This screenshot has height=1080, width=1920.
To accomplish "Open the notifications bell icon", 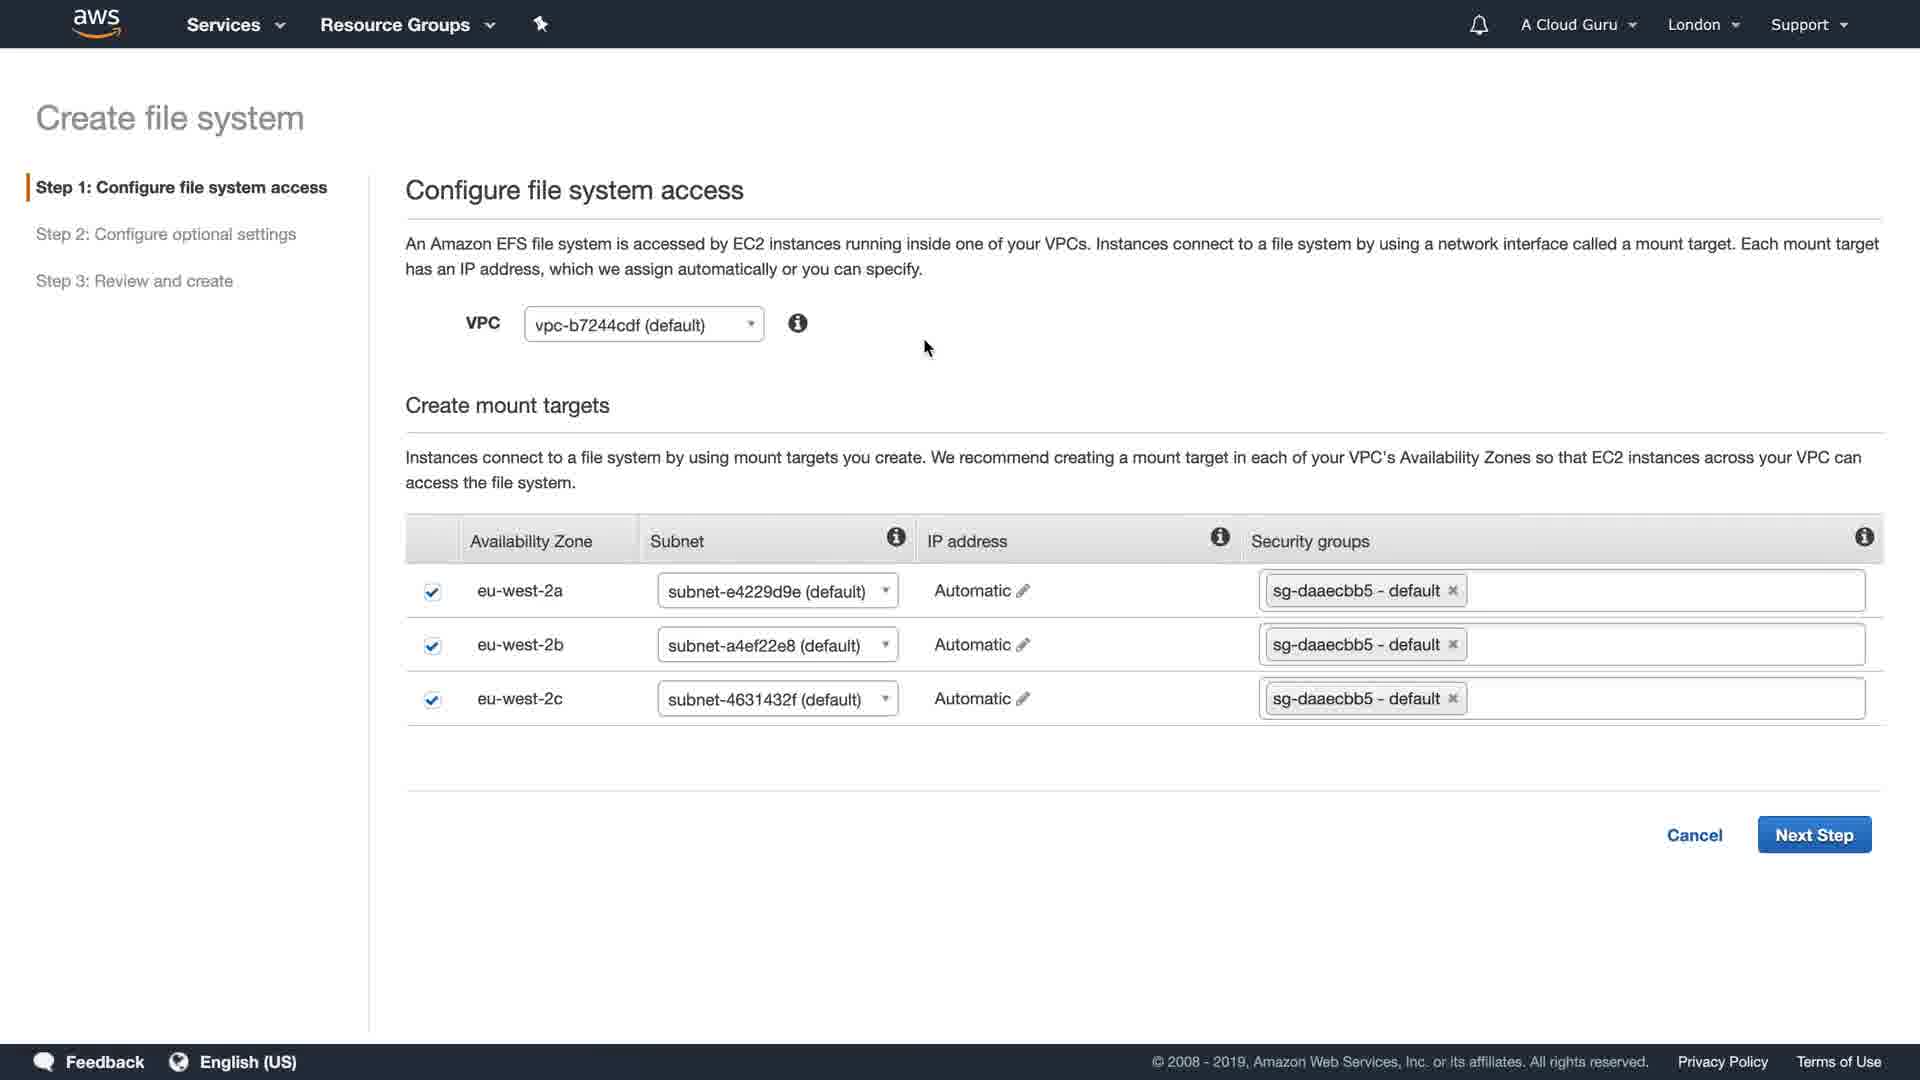I will 1478,25.
